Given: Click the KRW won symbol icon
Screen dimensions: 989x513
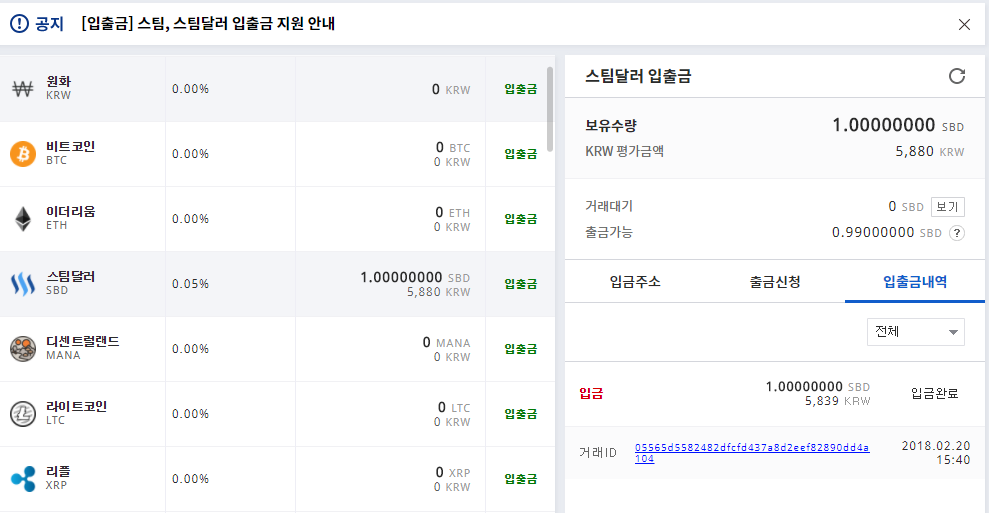Looking at the screenshot, I should point(23,89).
